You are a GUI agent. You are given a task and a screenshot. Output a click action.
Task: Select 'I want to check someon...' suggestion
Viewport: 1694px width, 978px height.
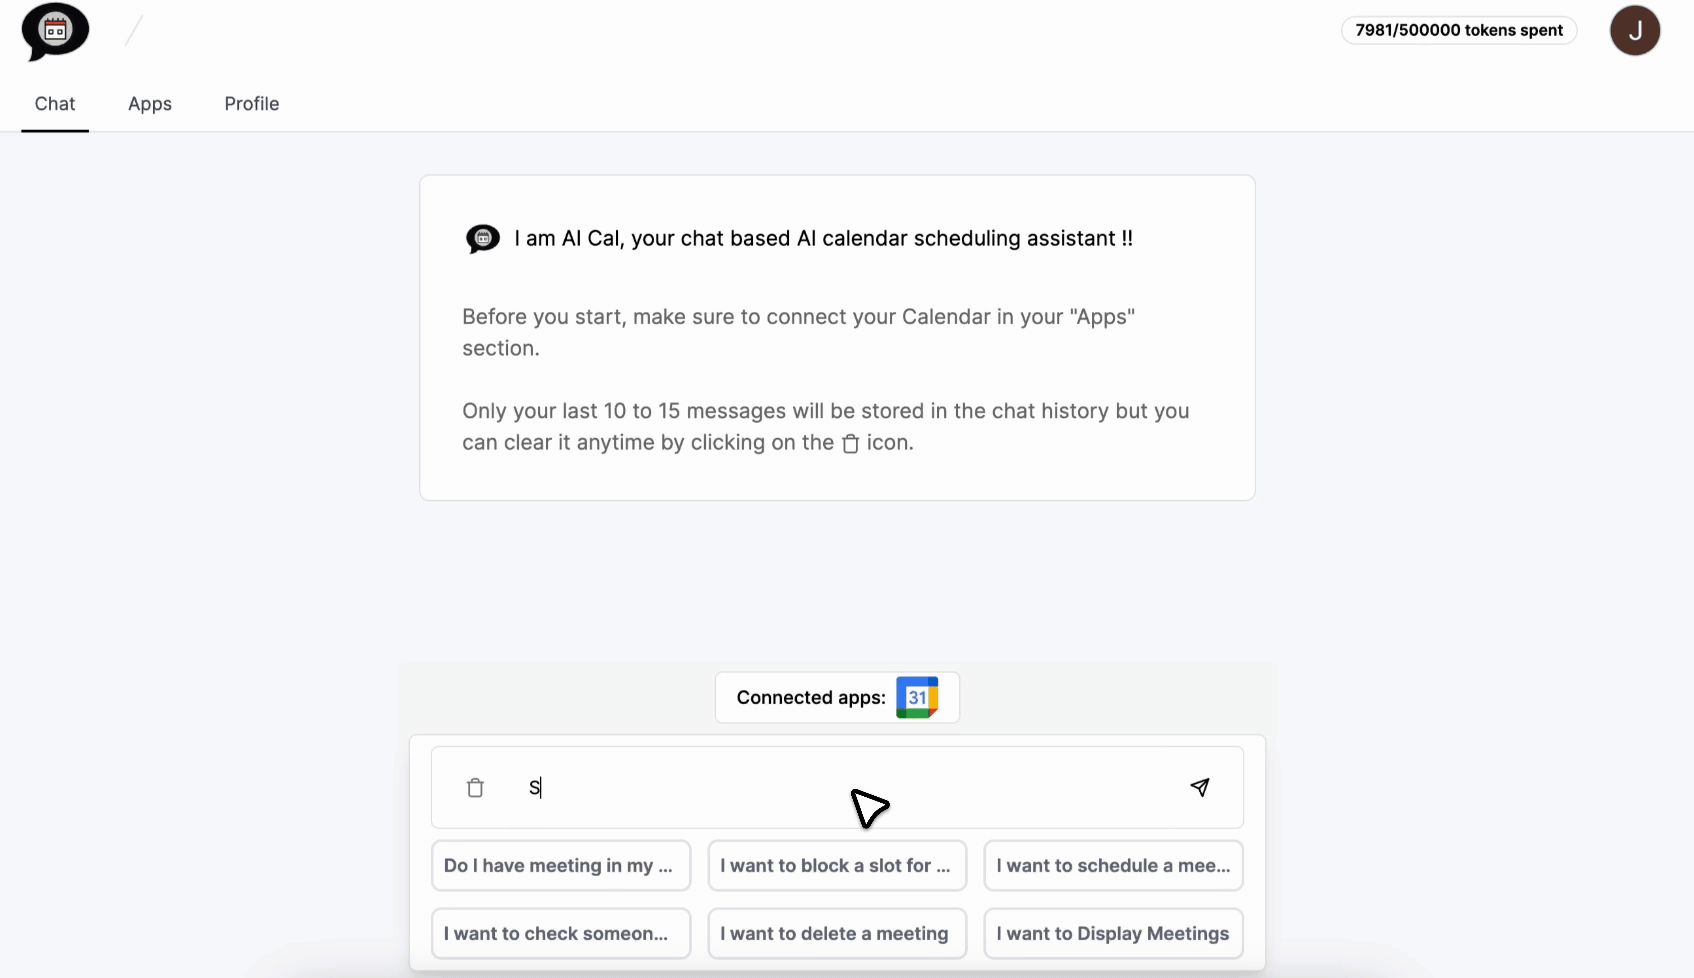pos(561,934)
